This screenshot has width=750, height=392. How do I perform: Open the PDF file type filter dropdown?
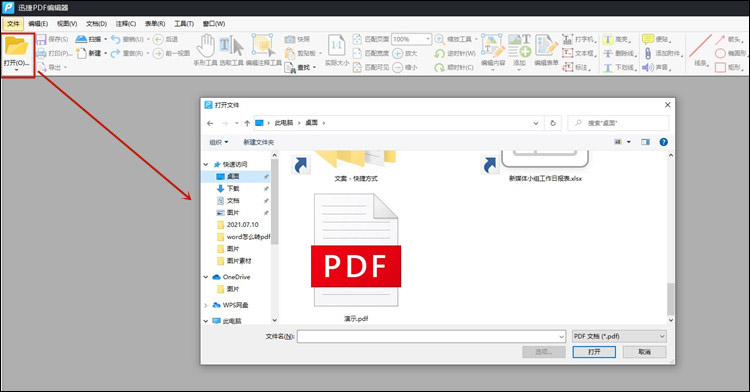point(619,336)
